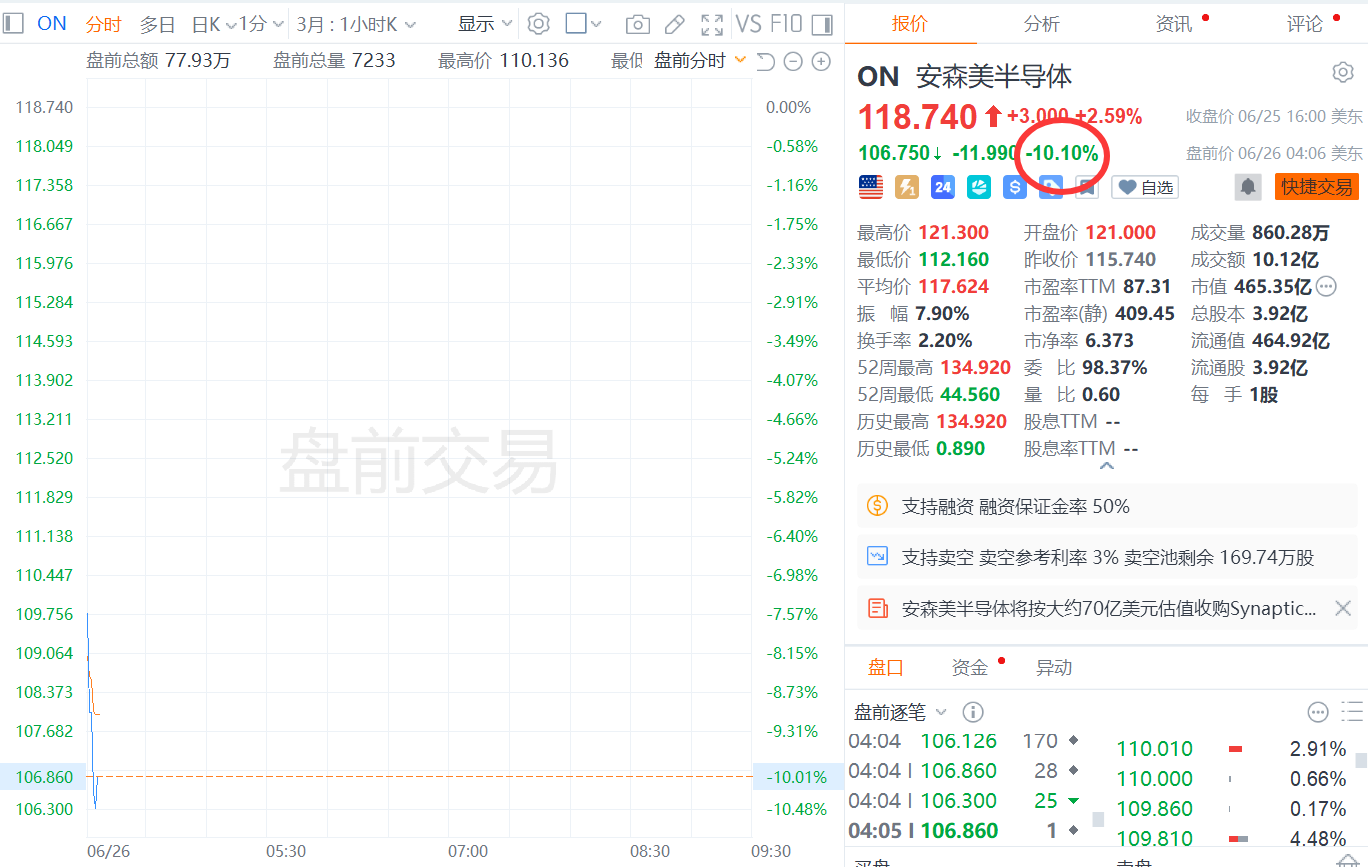Viewport: 1368px width, 867px height.
Task: Click the last price 118.740
Action: coord(917,117)
